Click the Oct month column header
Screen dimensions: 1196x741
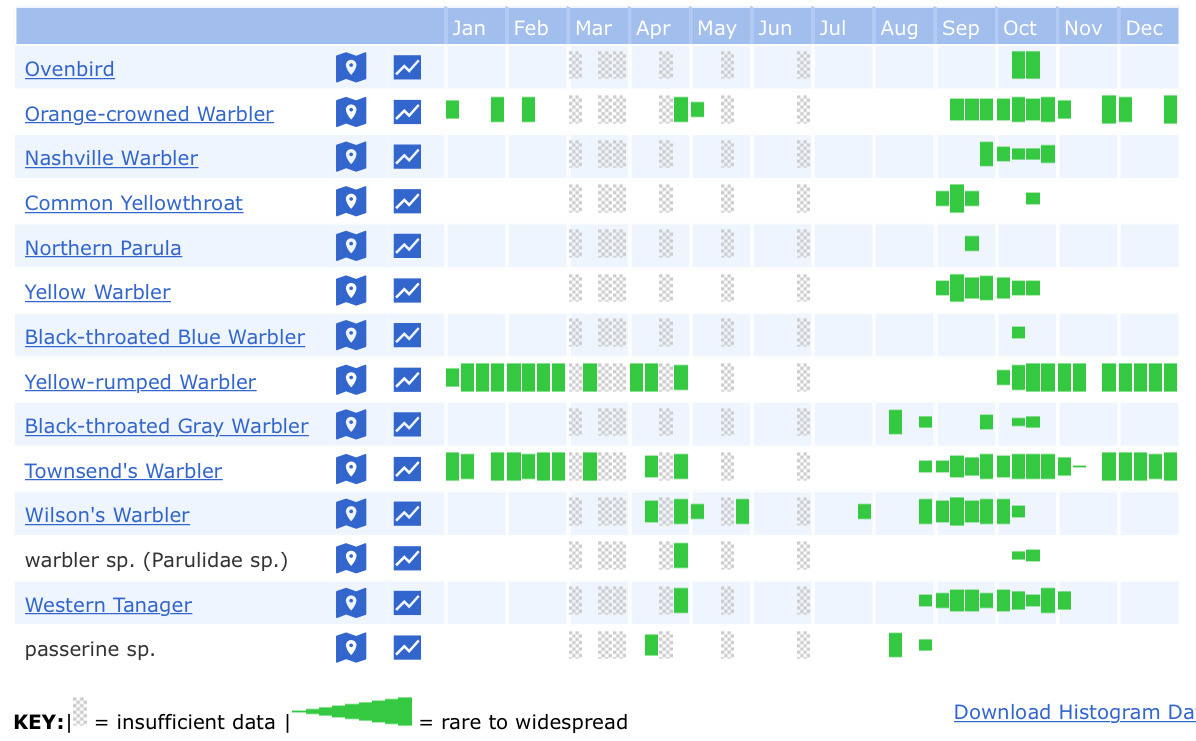[x=1020, y=28]
